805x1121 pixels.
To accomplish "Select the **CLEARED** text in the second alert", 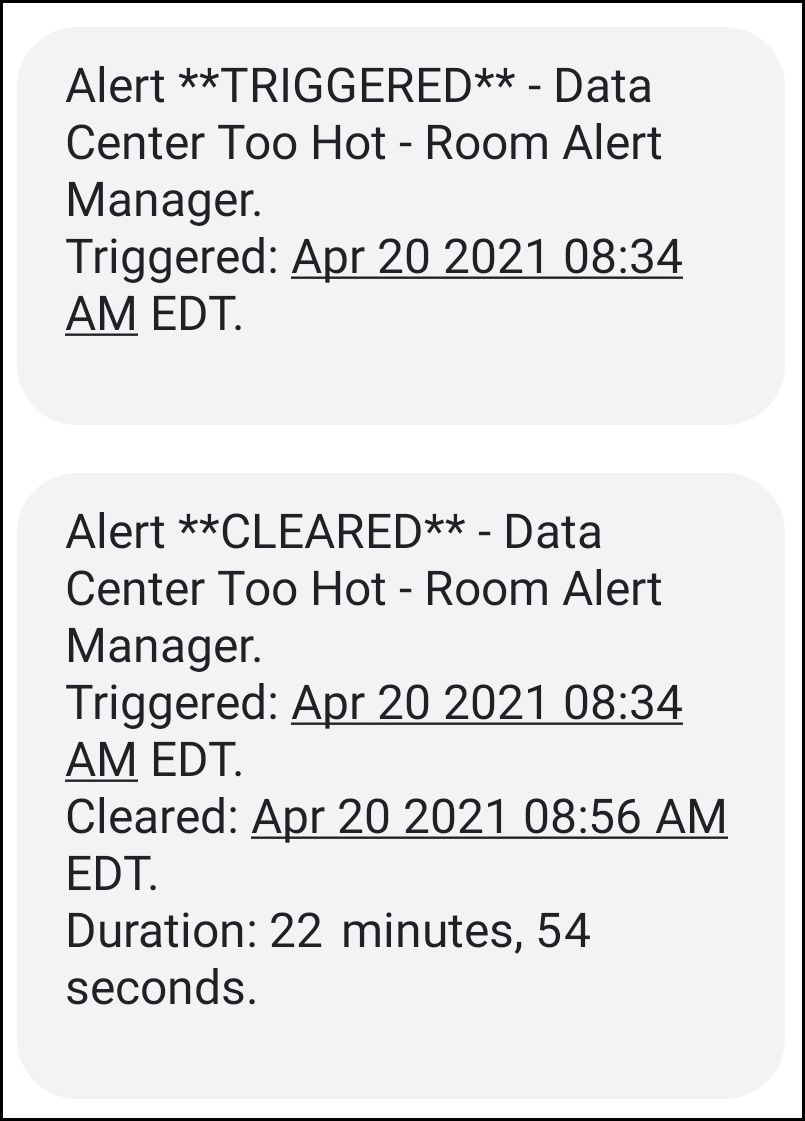I will [320, 532].
